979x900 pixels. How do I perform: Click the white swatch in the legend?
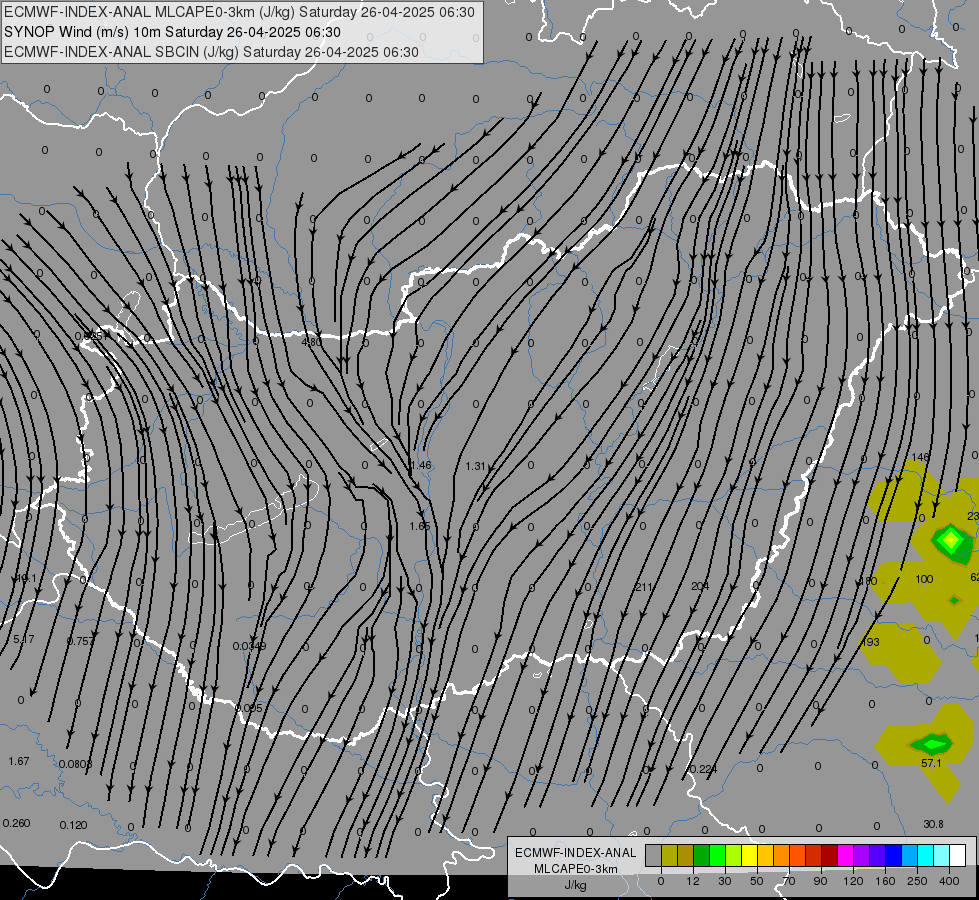[x=957, y=856]
